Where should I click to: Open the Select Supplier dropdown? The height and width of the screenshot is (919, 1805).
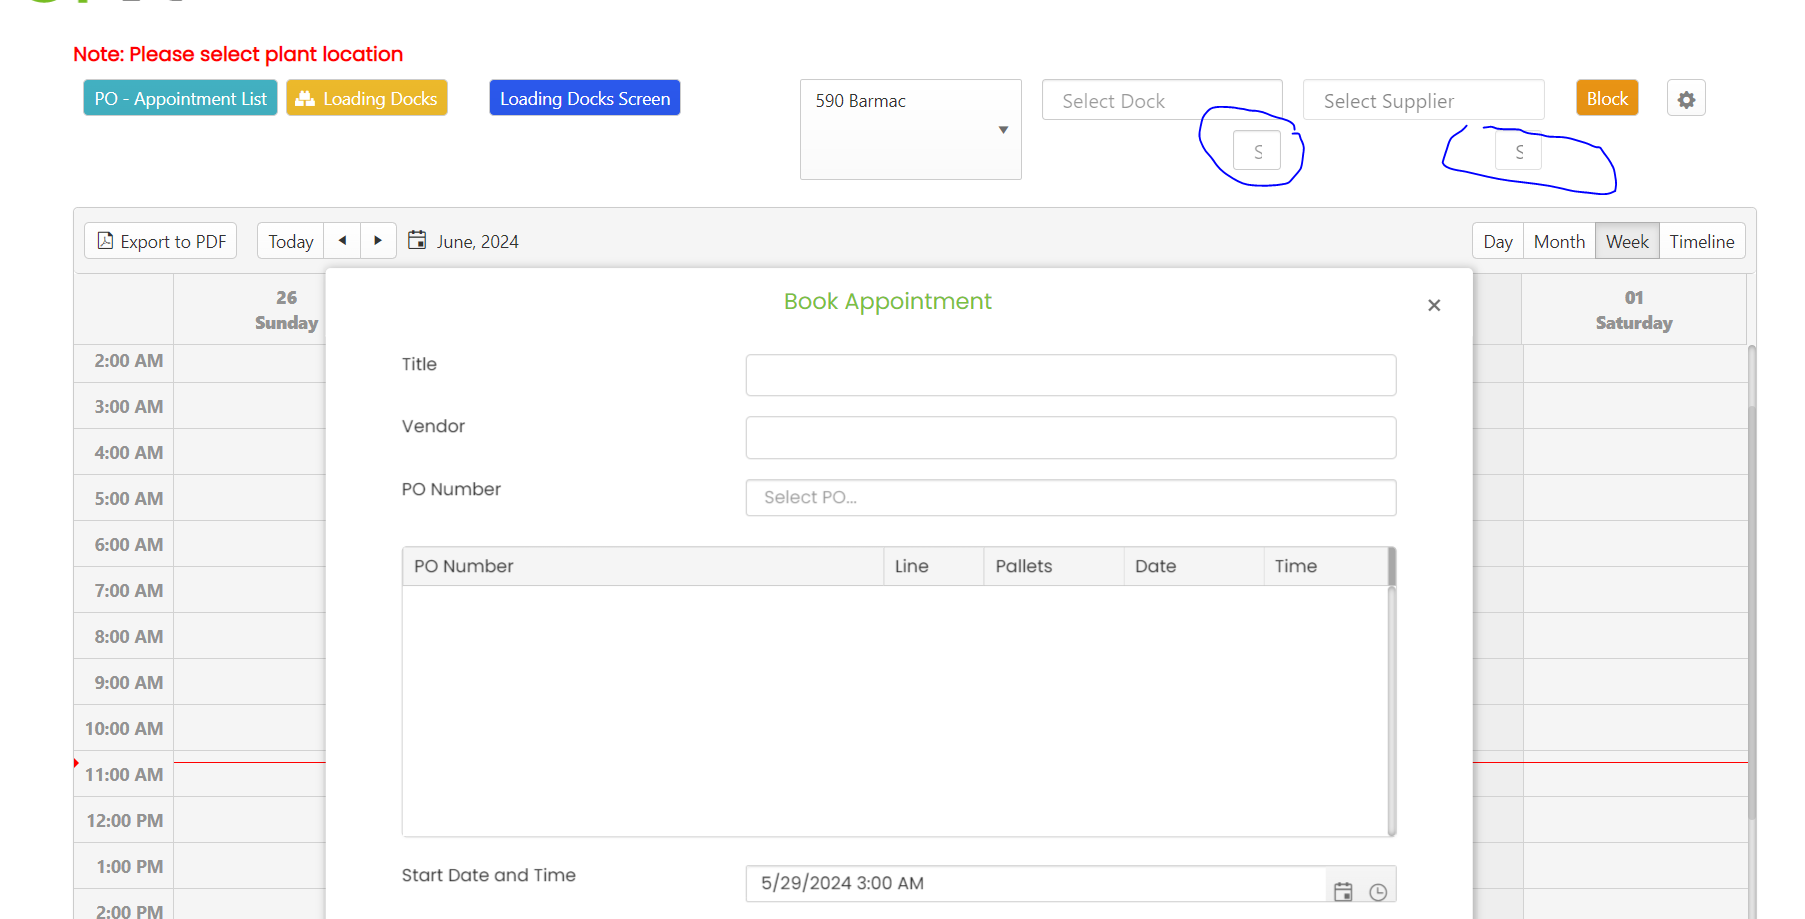pyautogui.click(x=1423, y=101)
